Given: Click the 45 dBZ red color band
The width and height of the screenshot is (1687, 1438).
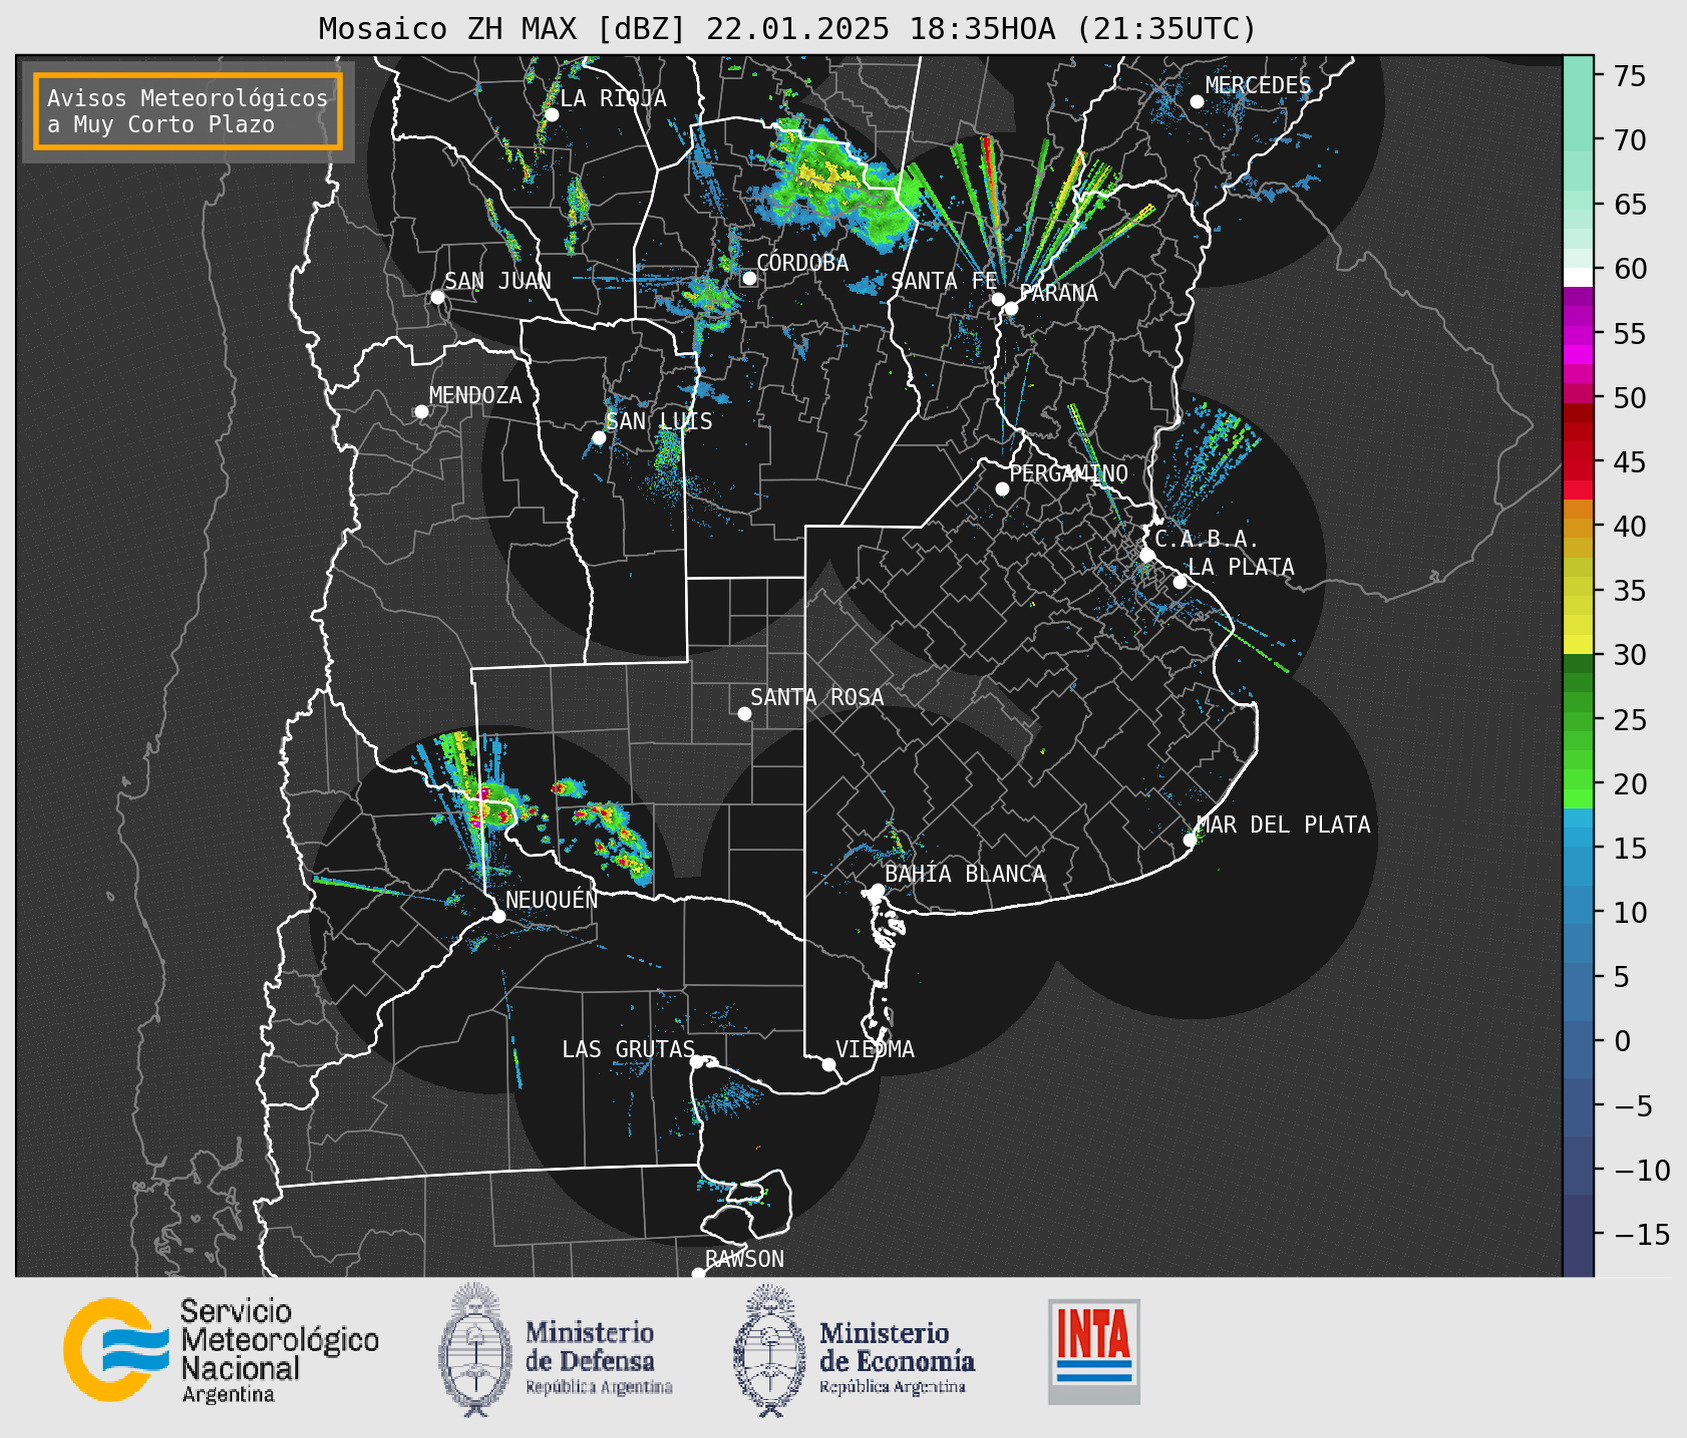Looking at the screenshot, I should (1578, 462).
